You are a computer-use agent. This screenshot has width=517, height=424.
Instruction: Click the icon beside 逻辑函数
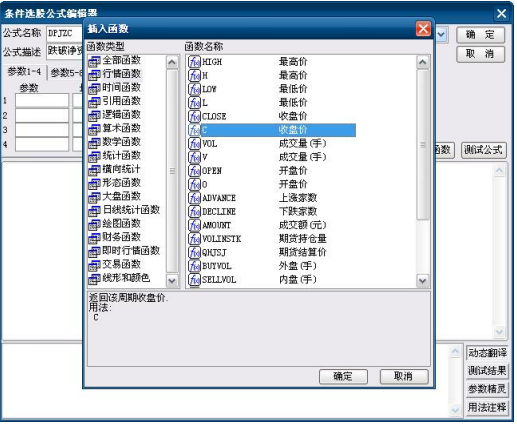(x=94, y=116)
